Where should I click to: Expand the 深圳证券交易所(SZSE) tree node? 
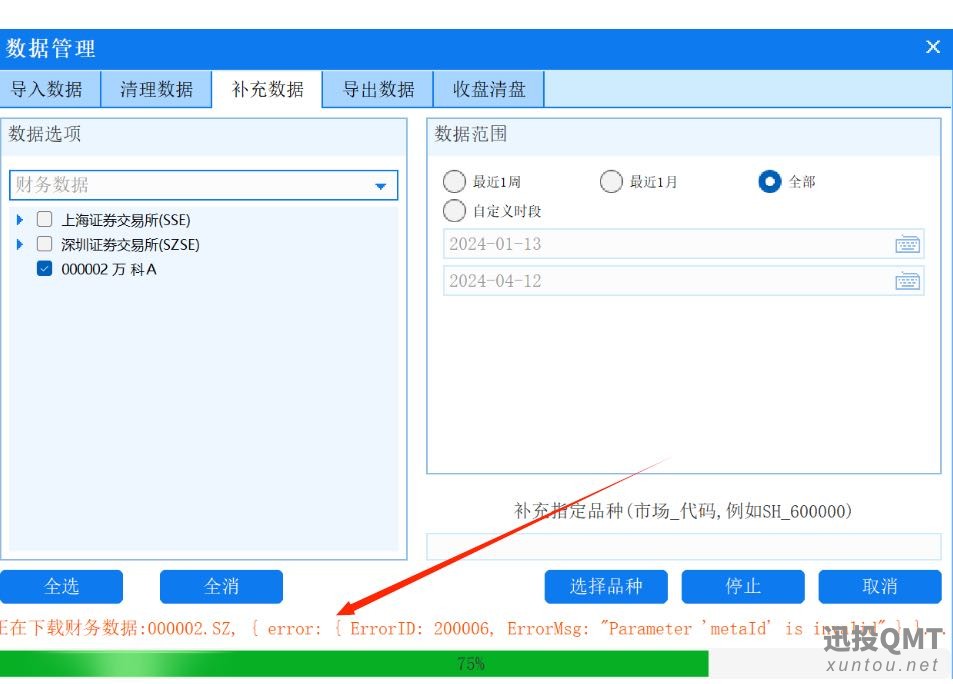click(x=19, y=244)
